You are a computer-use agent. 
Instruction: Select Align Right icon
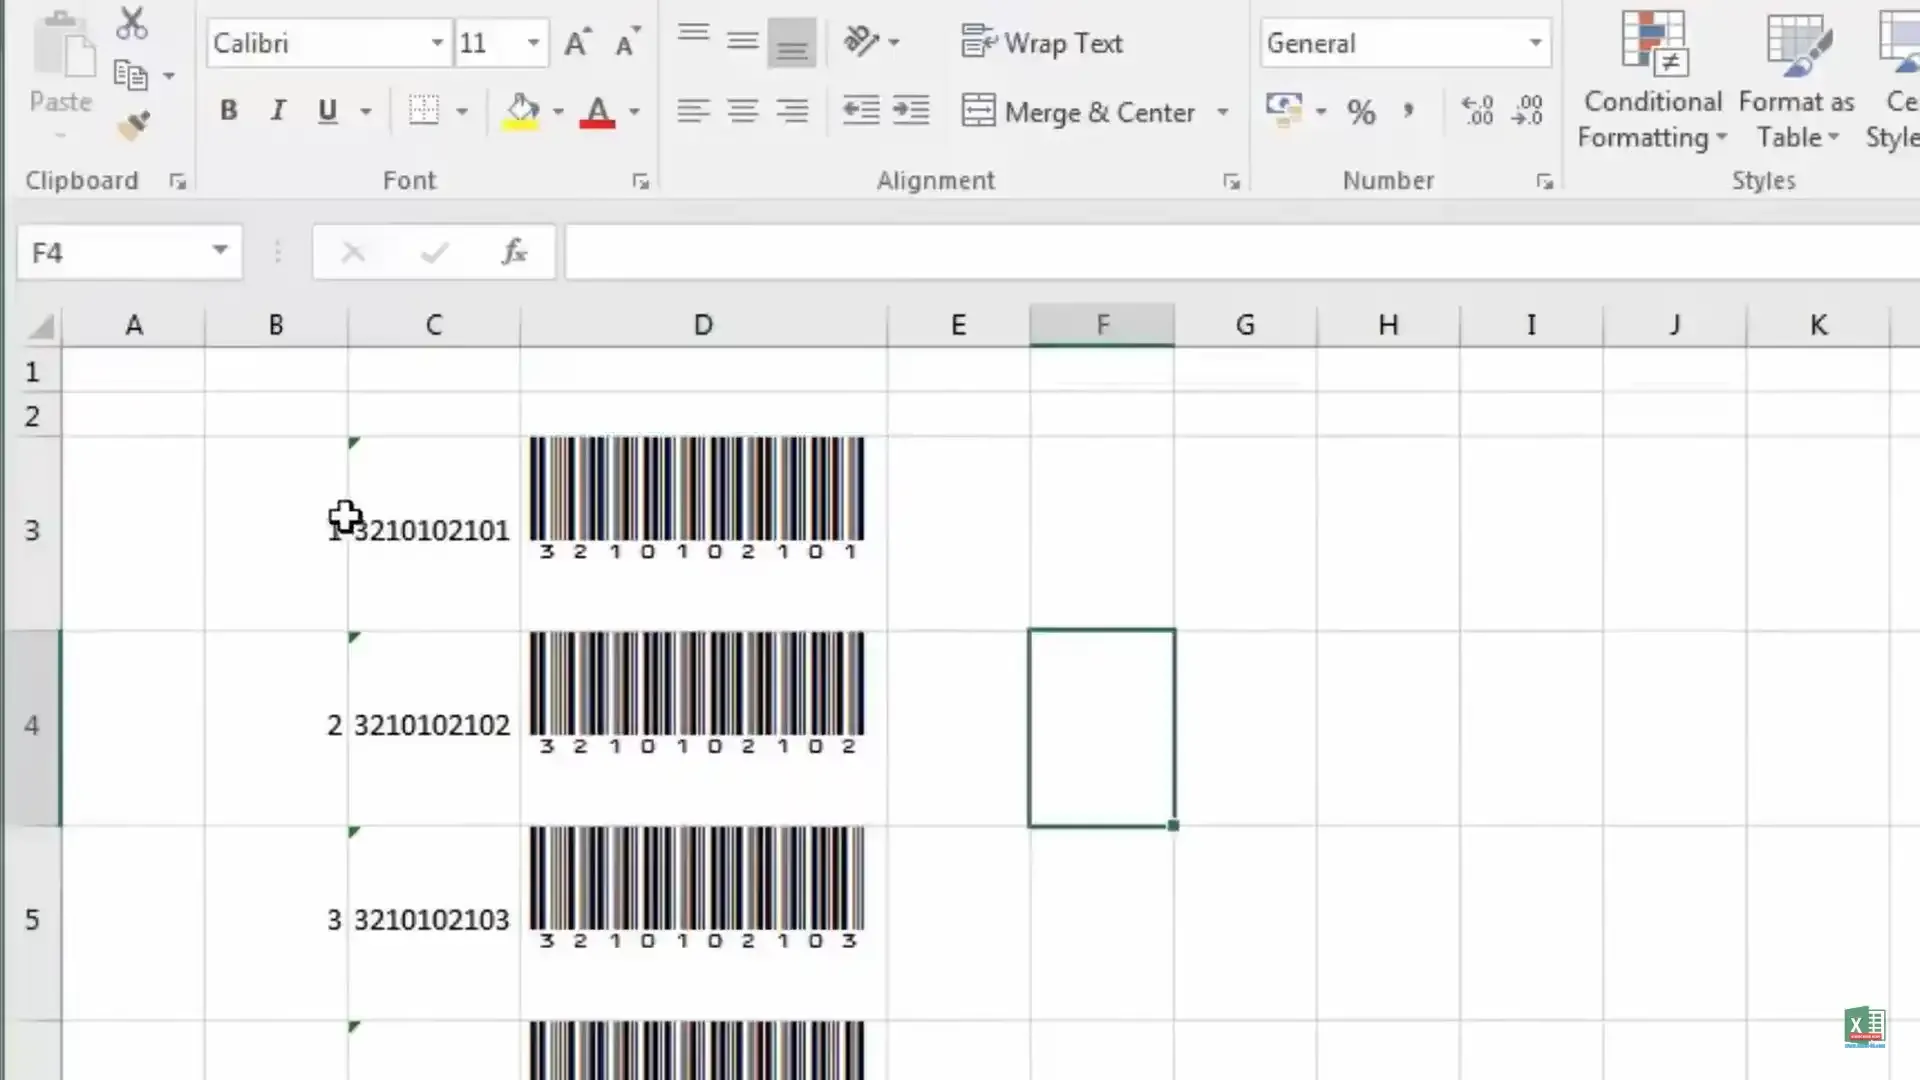[792, 111]
